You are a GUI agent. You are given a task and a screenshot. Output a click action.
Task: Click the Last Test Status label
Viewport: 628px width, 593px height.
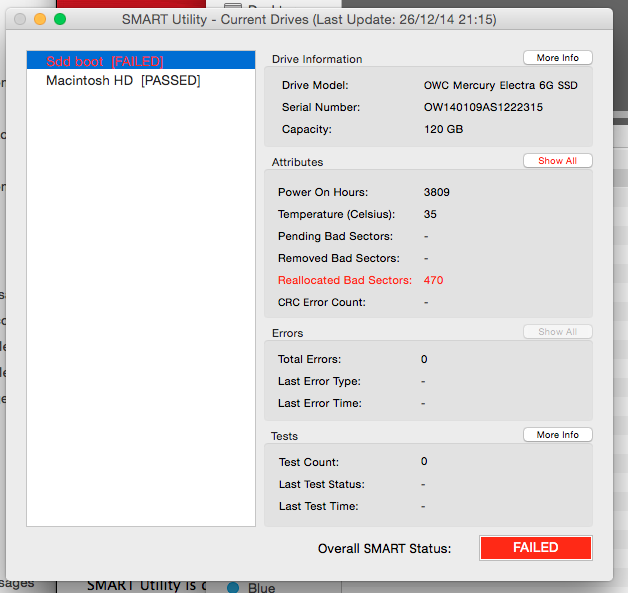322,484
